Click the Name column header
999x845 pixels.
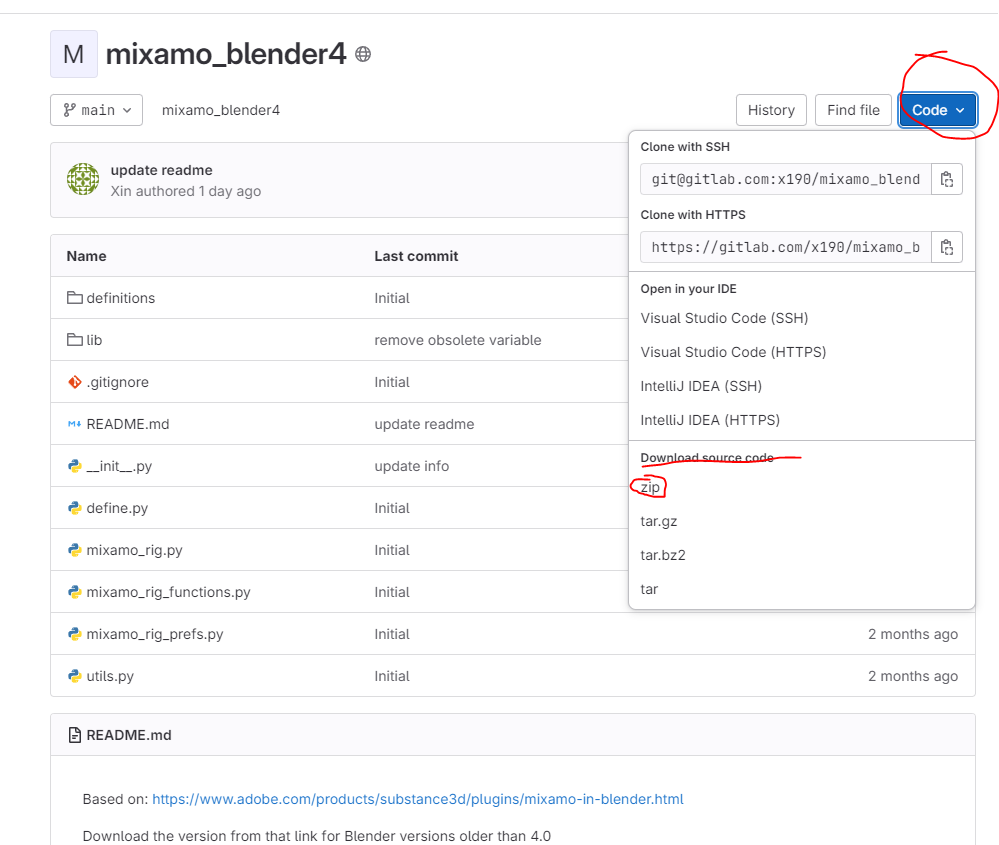click(x=86, y=256)
